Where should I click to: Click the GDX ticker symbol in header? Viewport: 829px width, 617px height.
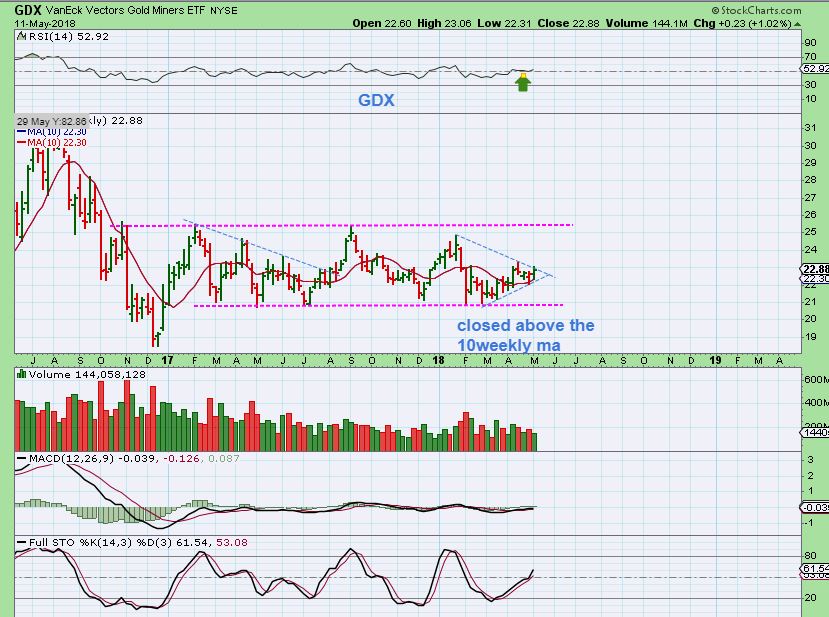click(28, 10)
